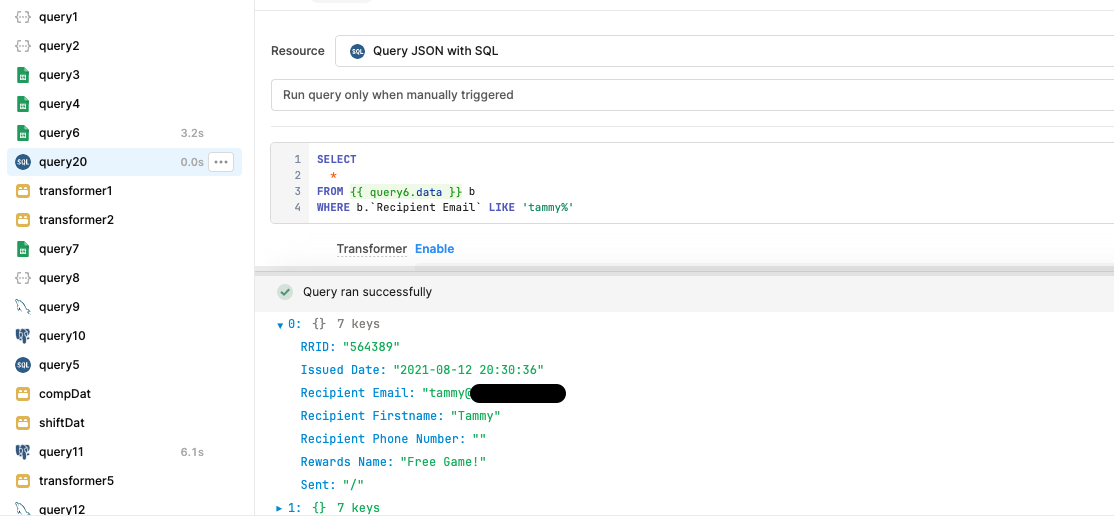
Task: Open the query20 more options menu
Action: [221, 162]
